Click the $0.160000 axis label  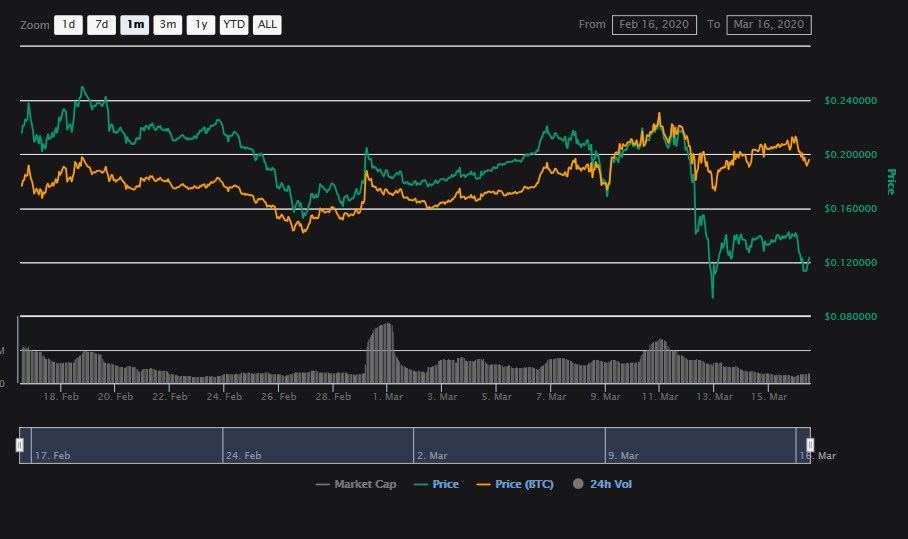(x=851, y=208)
